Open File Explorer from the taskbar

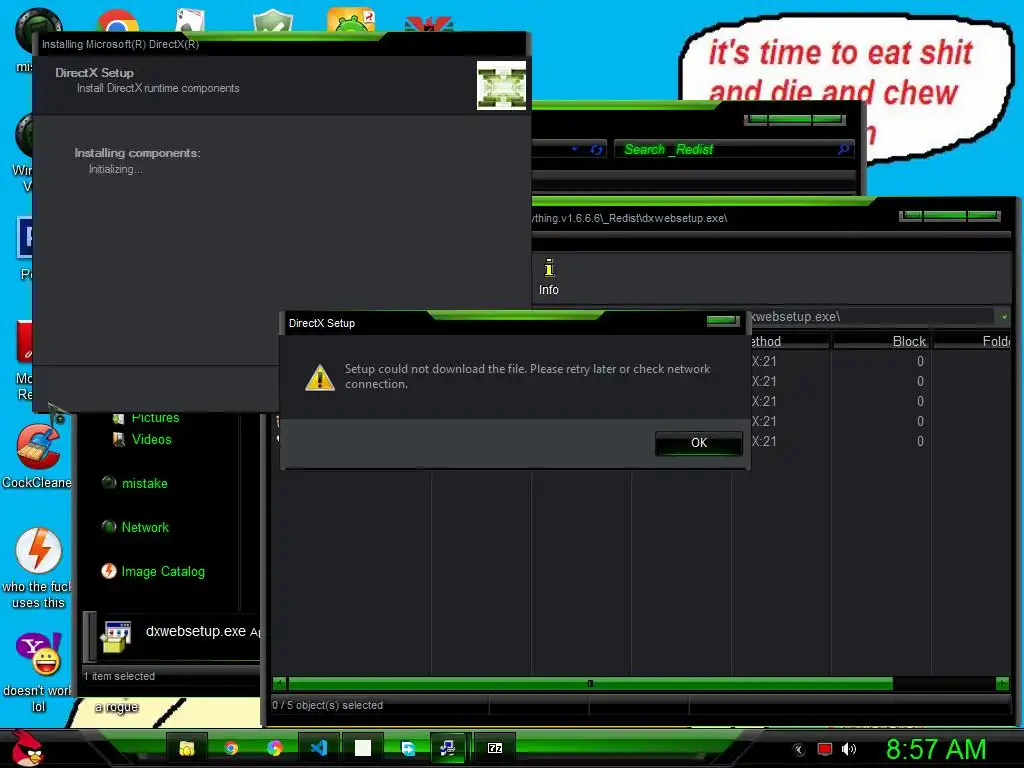pyautogui.click(x=187, y=748)
